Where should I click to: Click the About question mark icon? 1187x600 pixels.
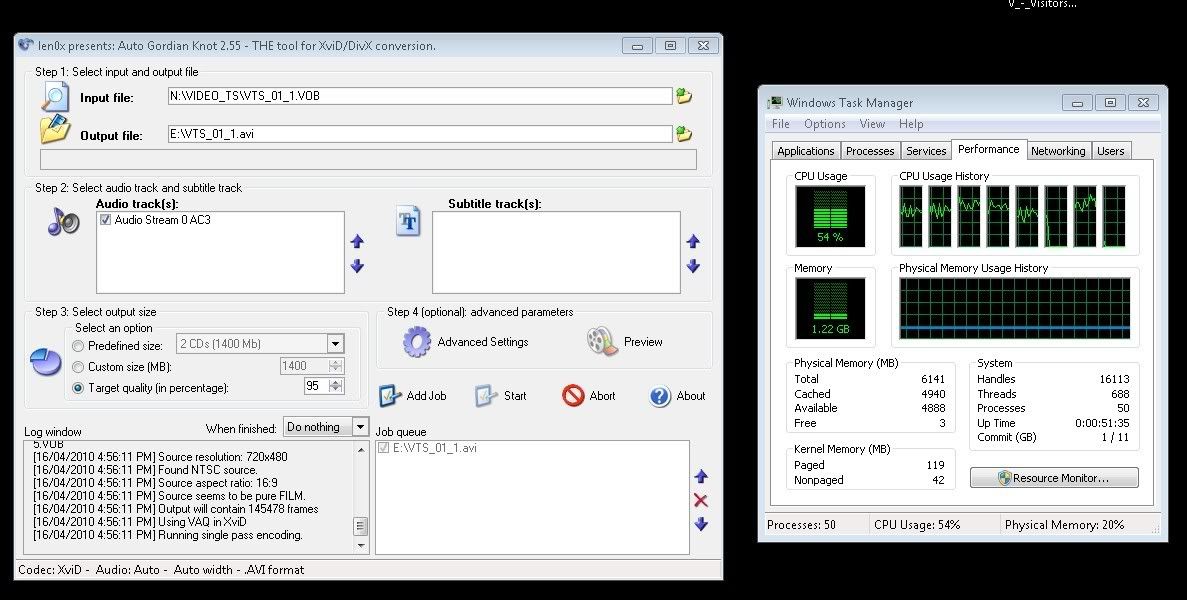660,396
